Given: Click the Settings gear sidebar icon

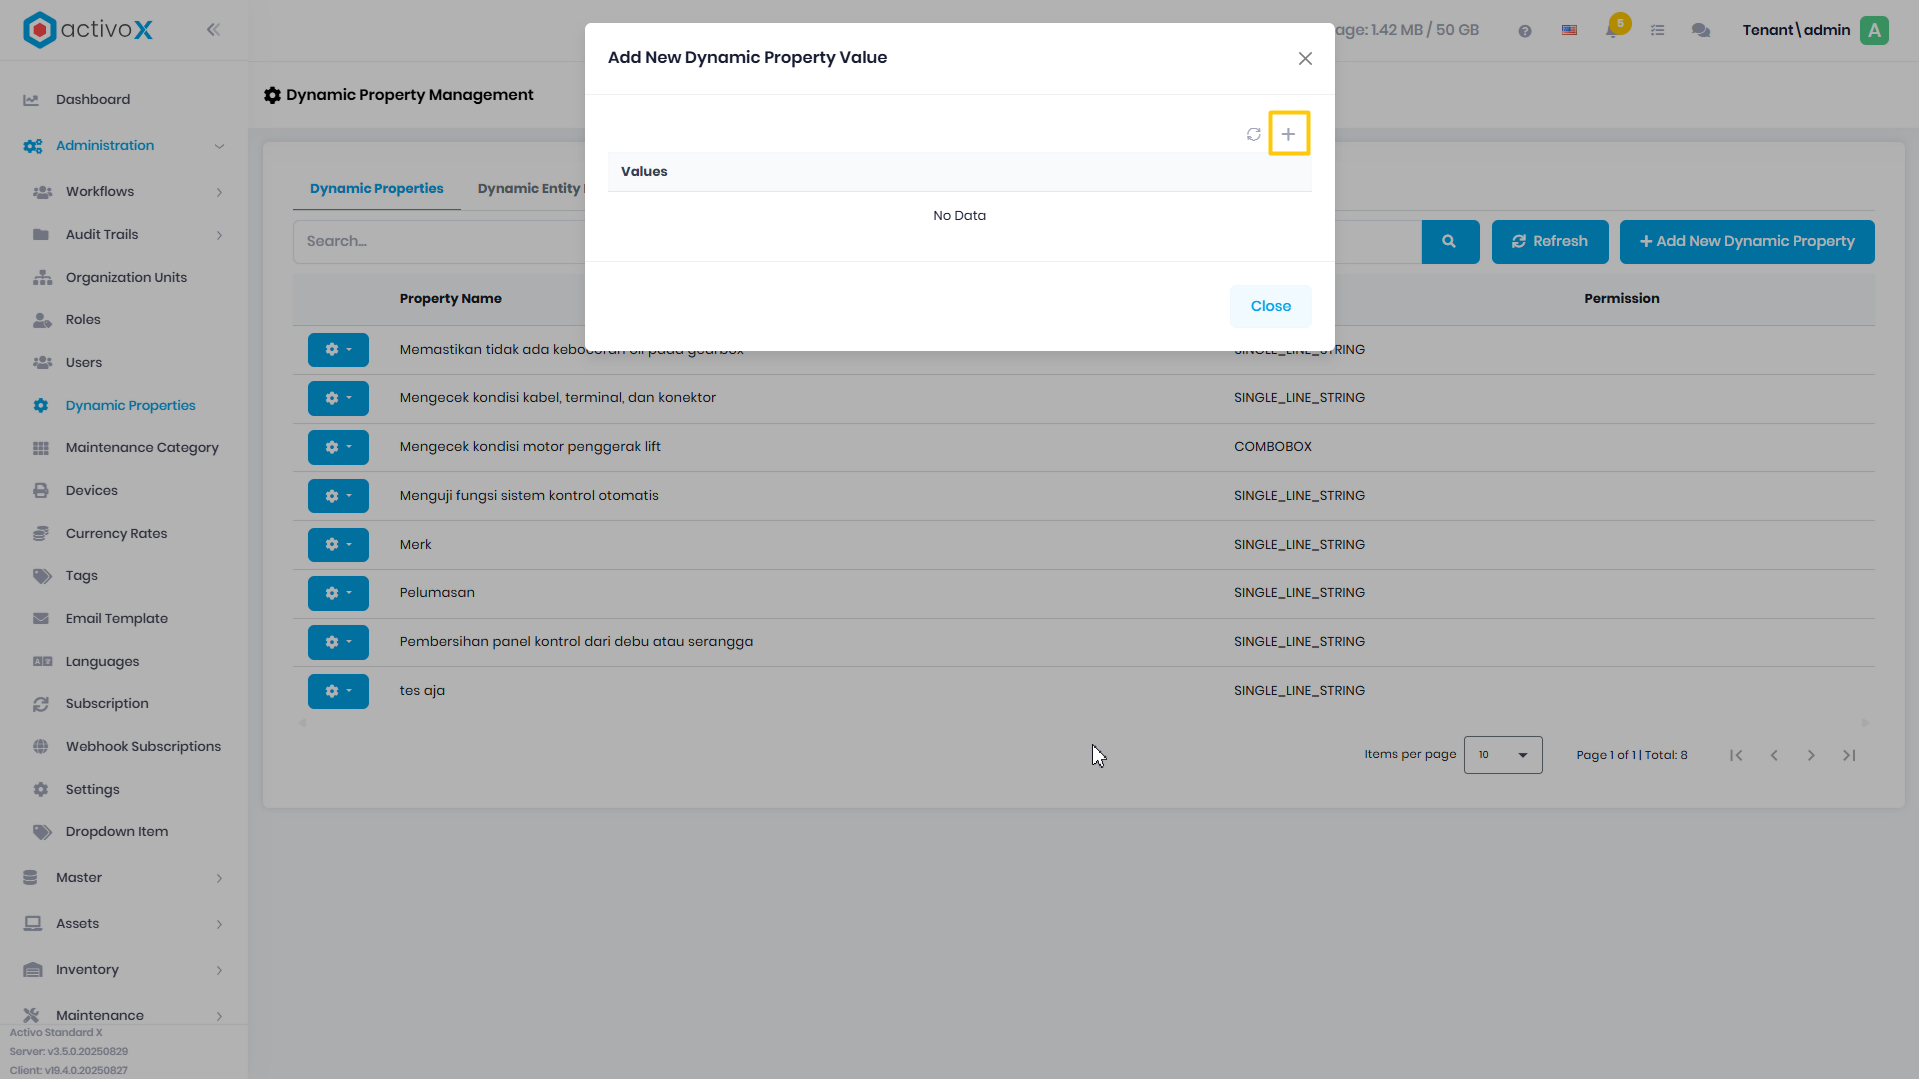Looking at the screenshot, I should coord(41,790).
